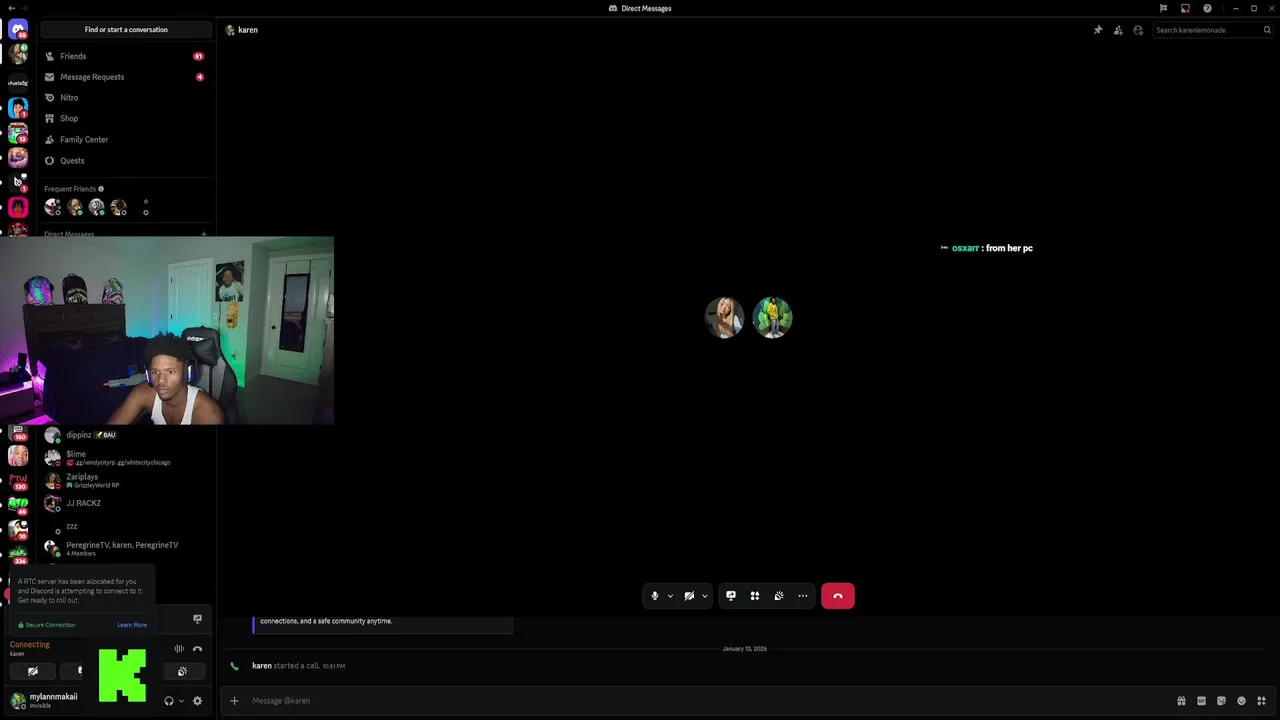
Task: Toggle camera button in voice panel
Action: click(x=33, y=671)
